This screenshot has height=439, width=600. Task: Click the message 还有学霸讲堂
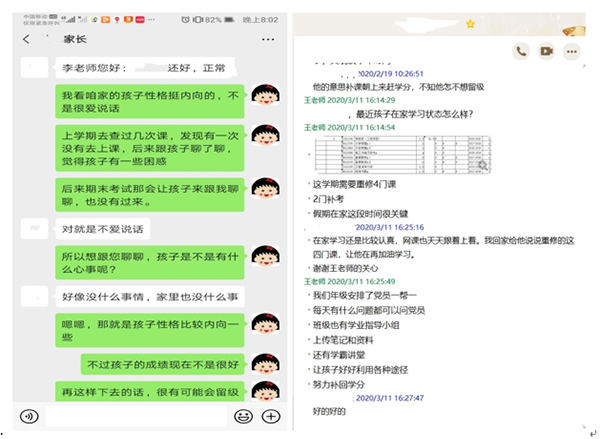pyautogui.click(x=339, y=355)
